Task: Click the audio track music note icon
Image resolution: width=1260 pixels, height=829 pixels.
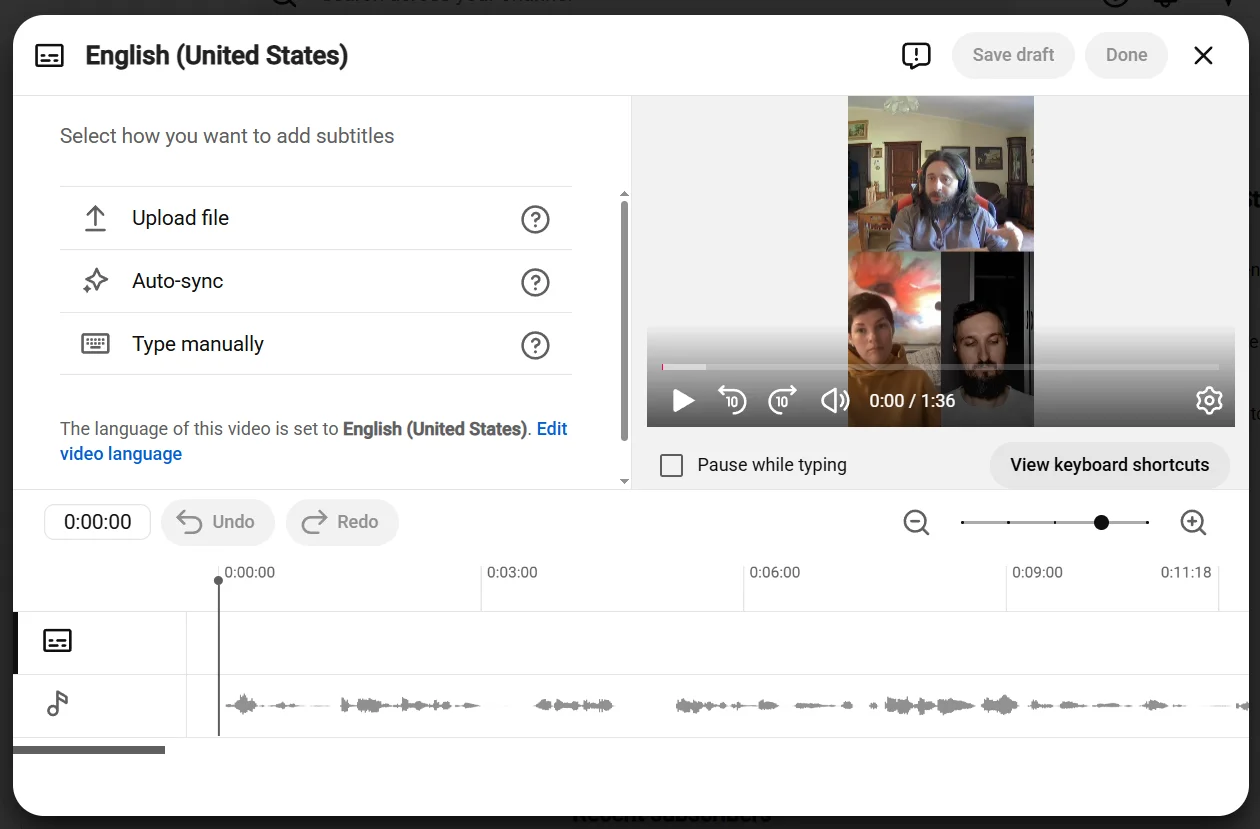Action: [x=58, y=704]
